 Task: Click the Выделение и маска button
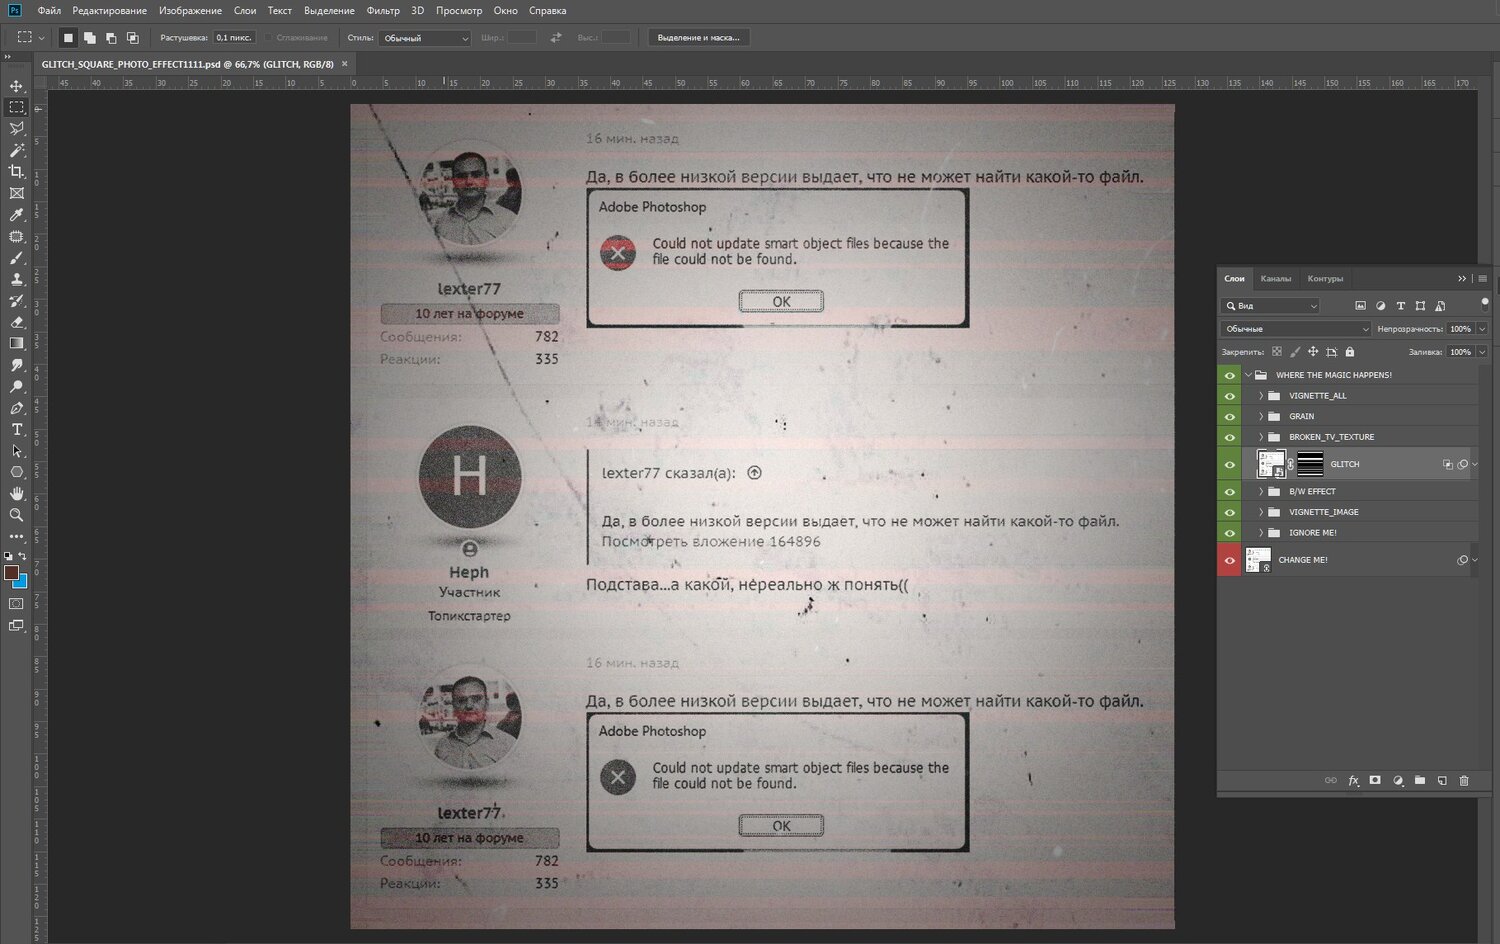coord(699,38)
